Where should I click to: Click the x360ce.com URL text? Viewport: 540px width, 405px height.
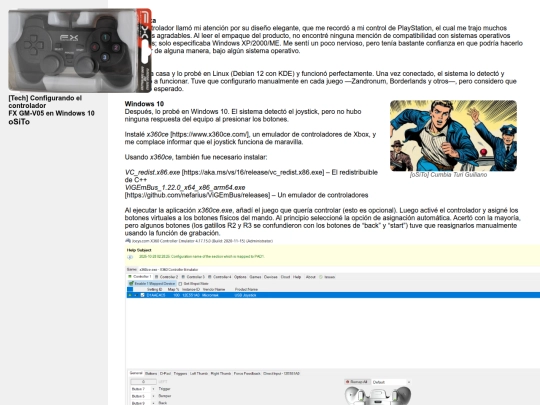pyautogui.click(x=209, y=134)
